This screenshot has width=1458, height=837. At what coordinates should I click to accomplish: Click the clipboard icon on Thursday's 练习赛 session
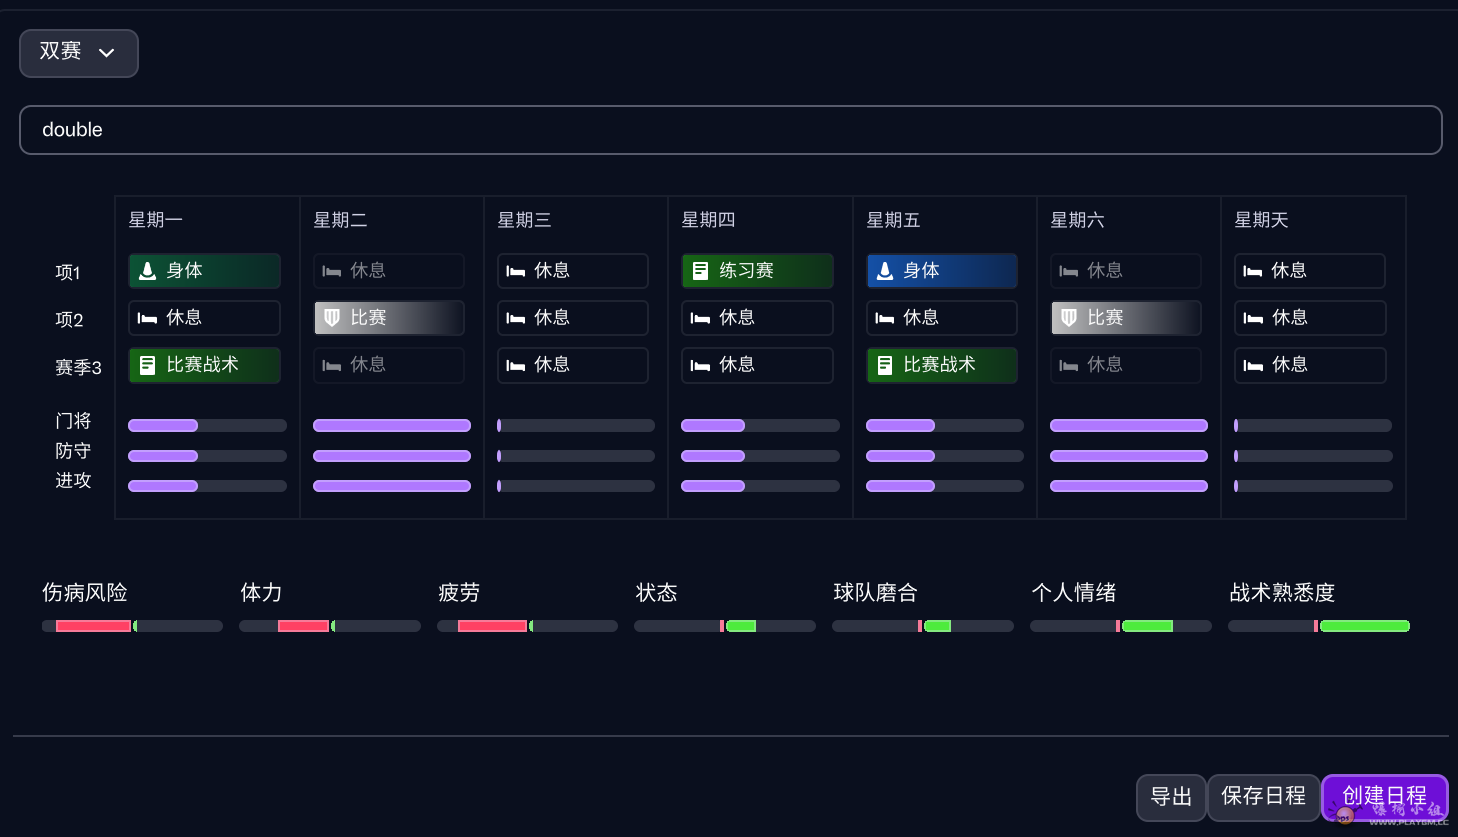point(700,271)
